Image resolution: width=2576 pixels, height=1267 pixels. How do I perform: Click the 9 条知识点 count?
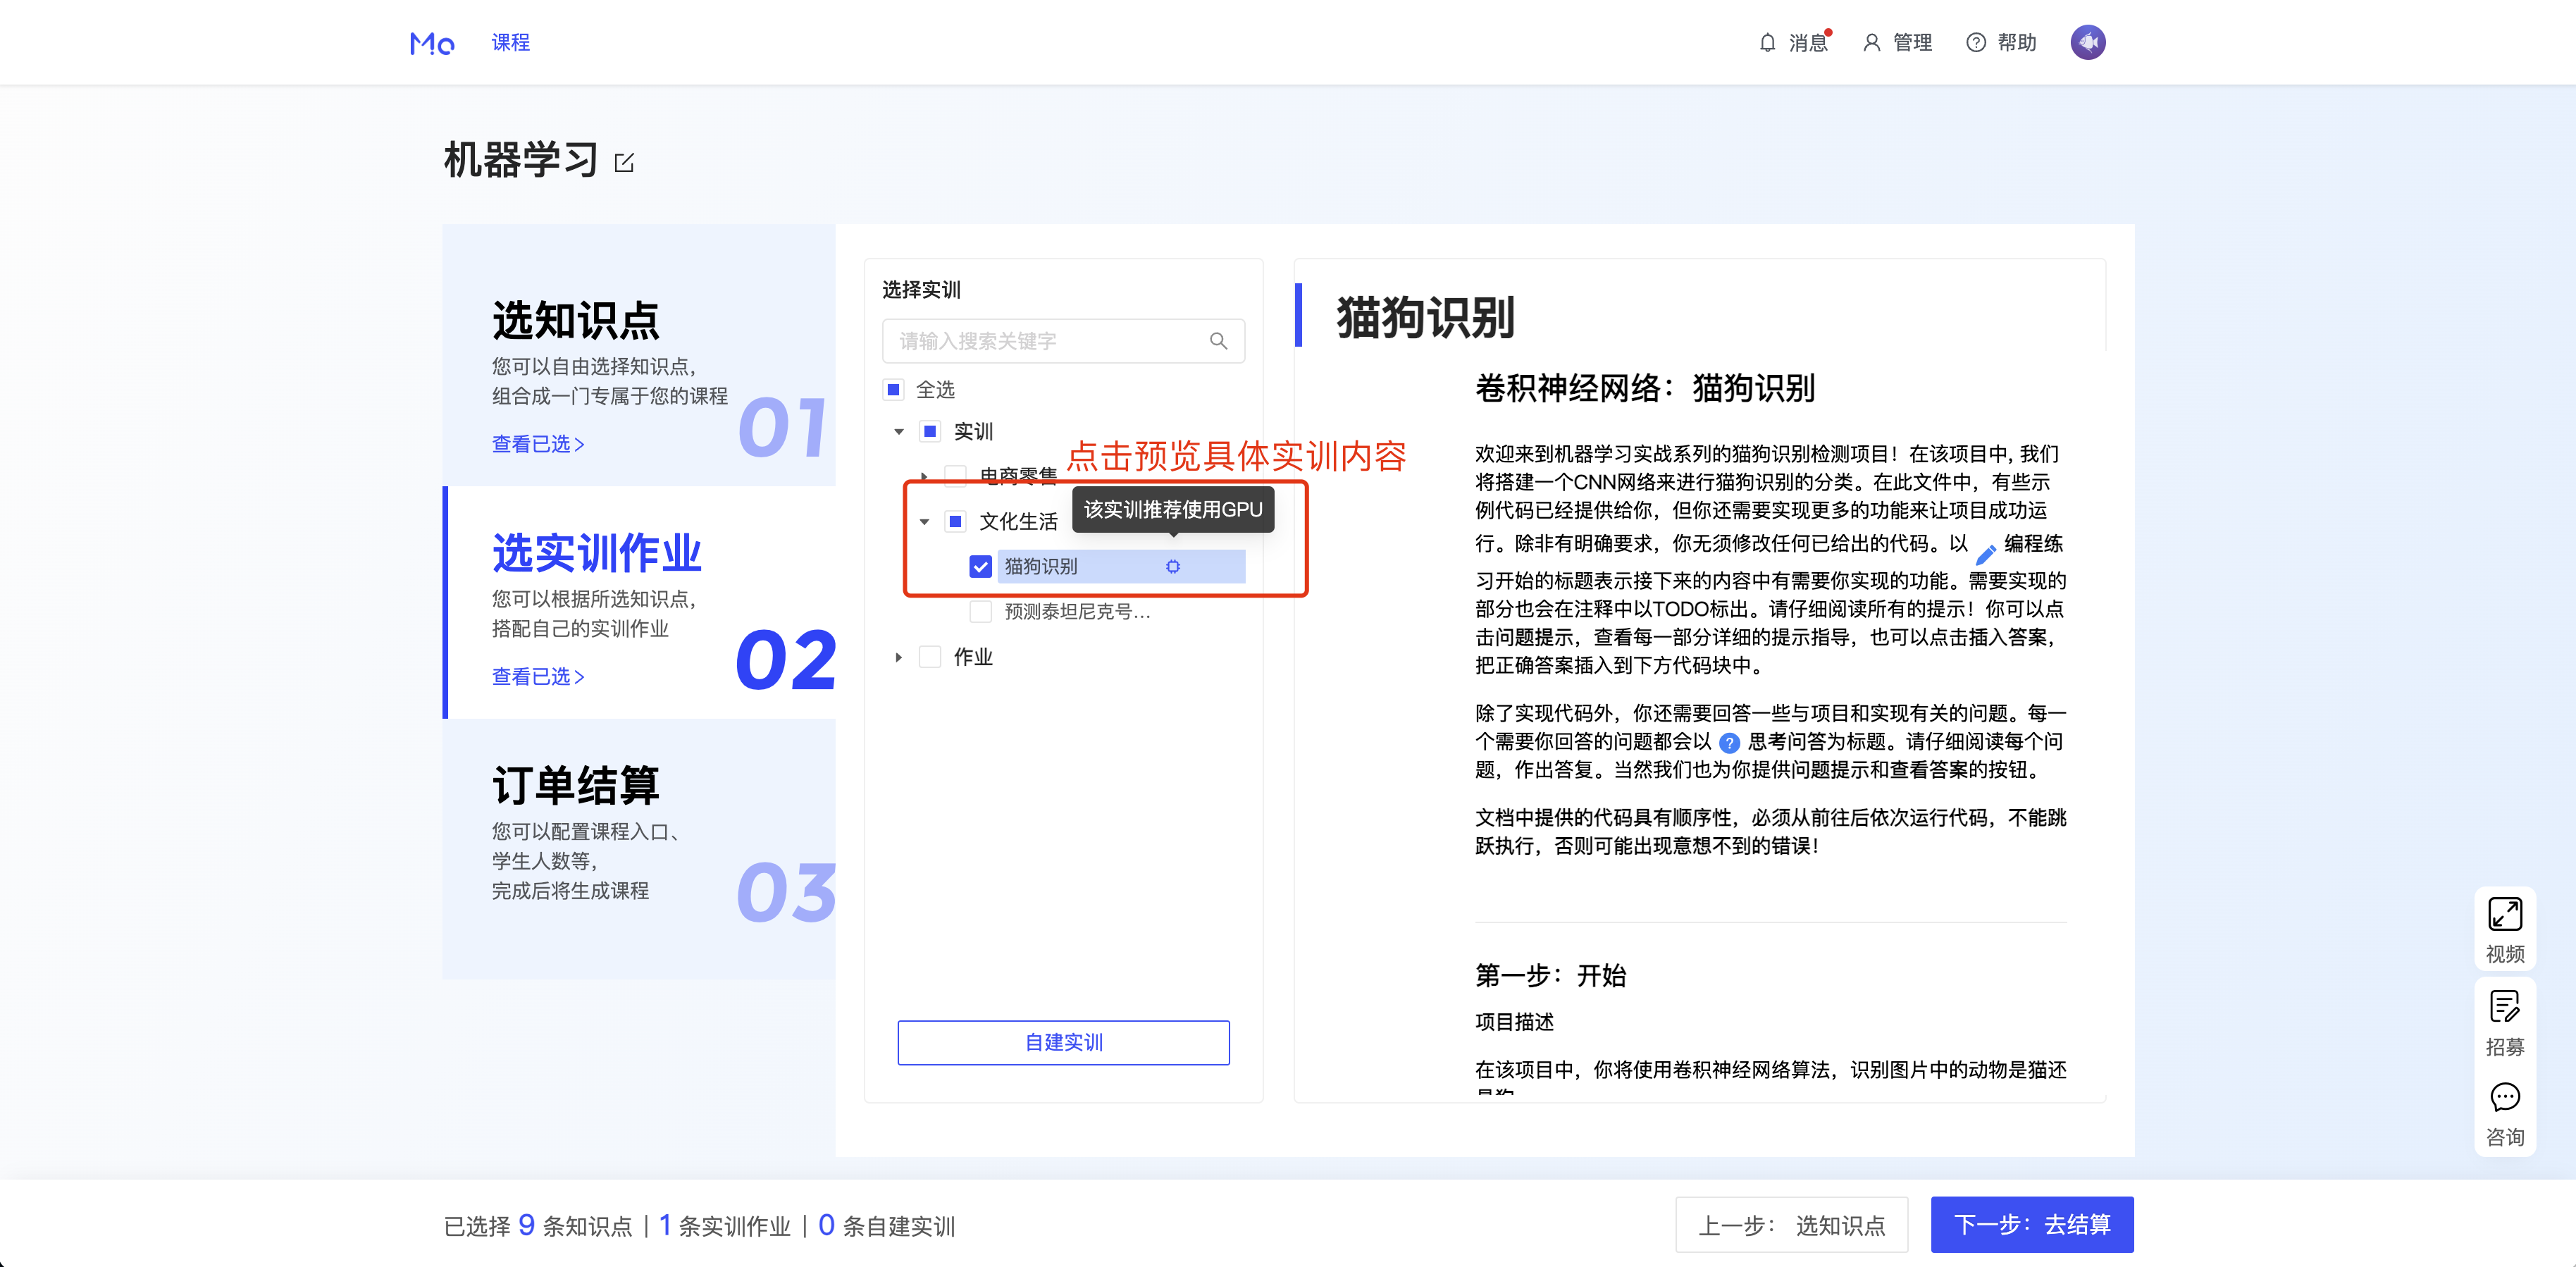575,1225
